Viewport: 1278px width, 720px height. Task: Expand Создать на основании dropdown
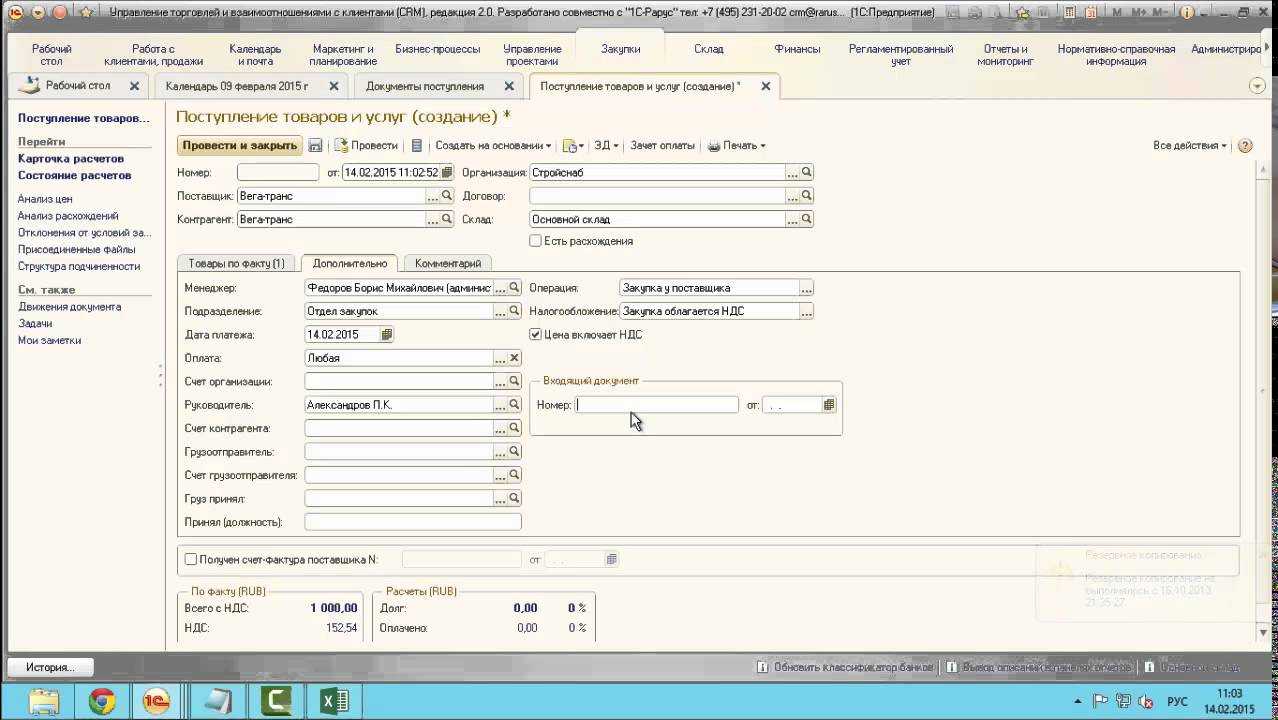[493, 146]
